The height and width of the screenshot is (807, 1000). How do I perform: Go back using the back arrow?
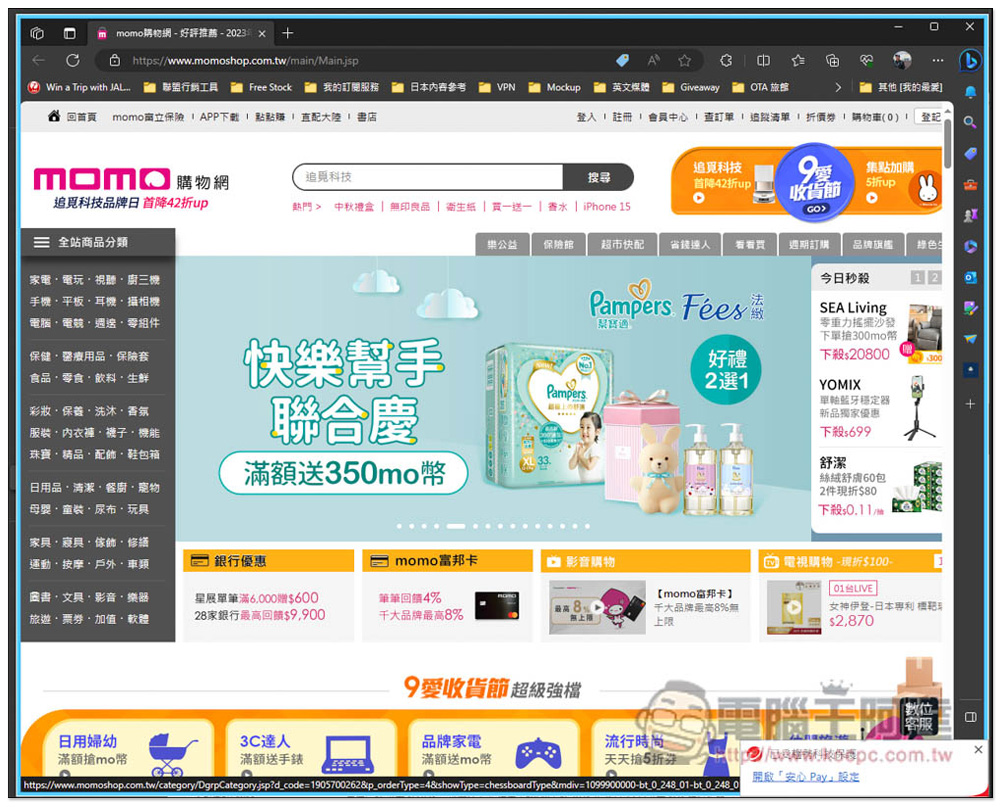coord(38,60)
